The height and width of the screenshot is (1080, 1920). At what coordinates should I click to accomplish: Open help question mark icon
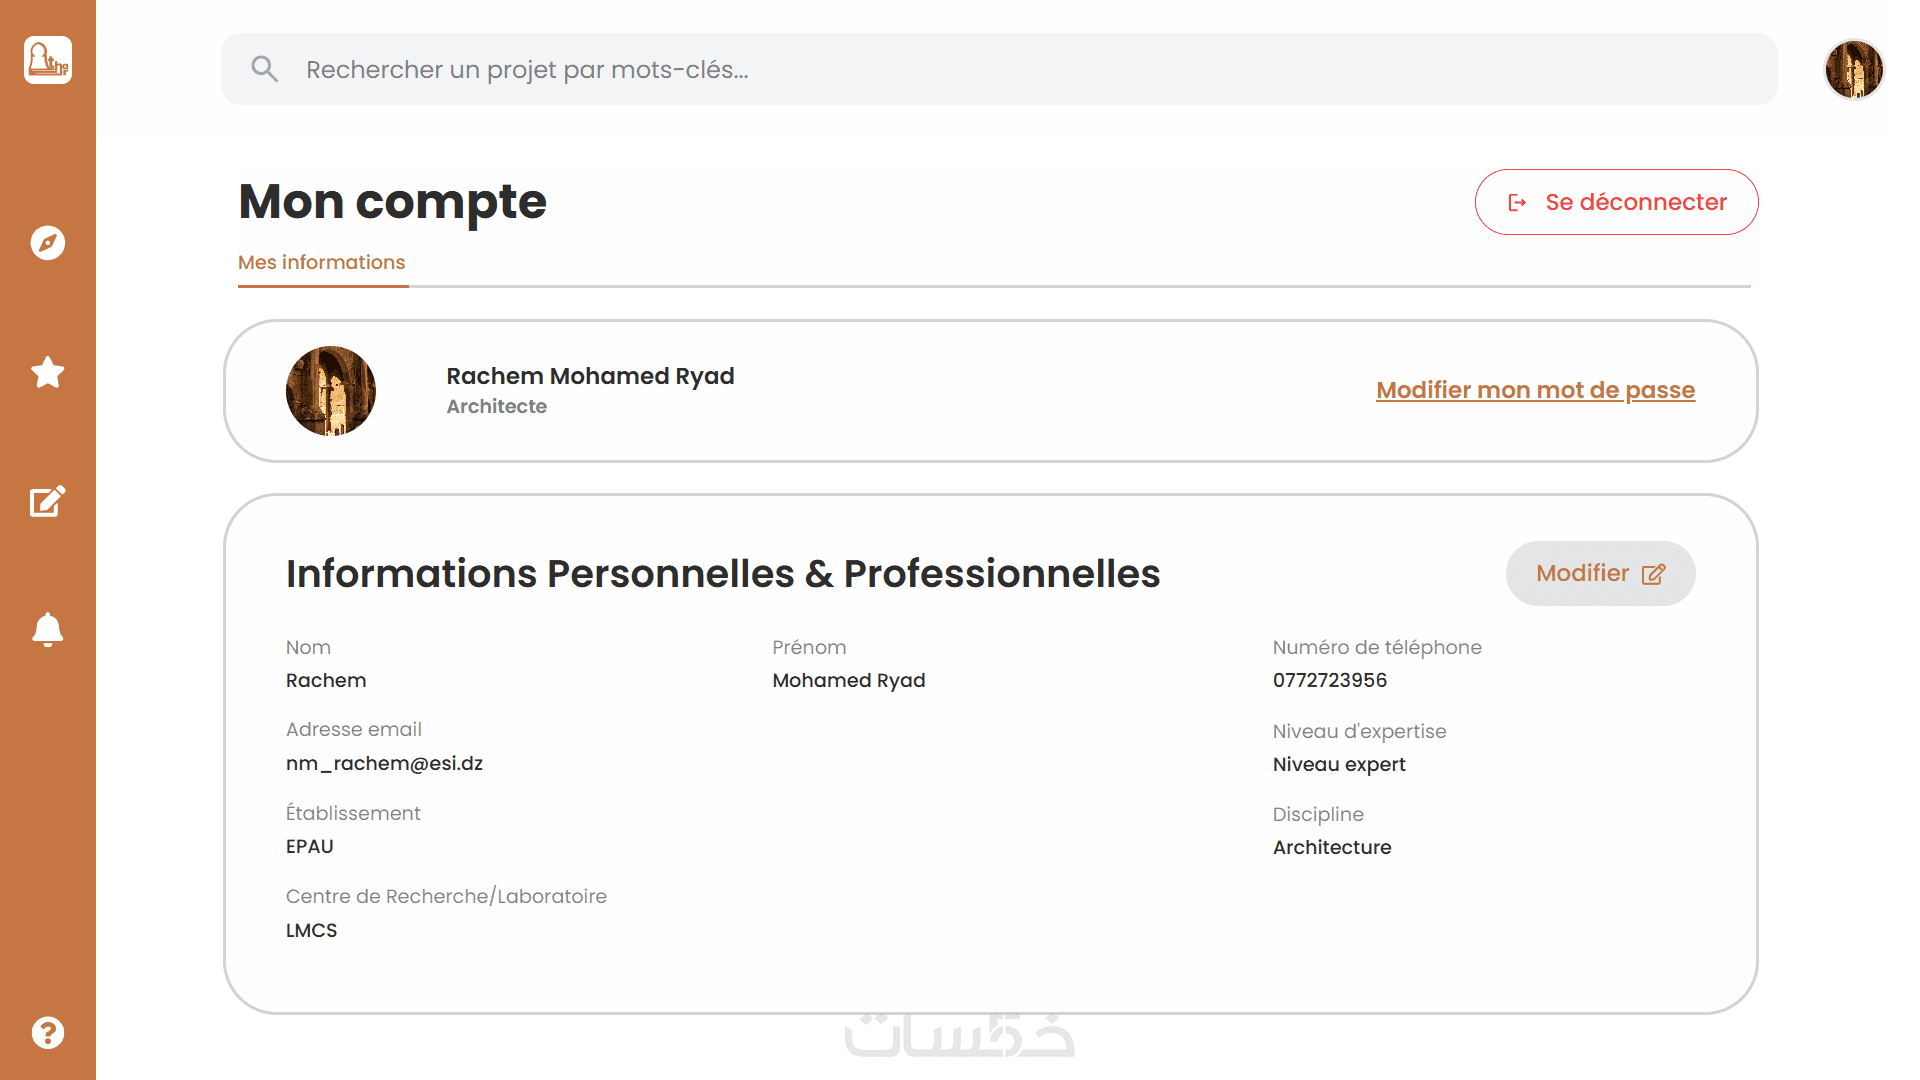(48, 1032)
